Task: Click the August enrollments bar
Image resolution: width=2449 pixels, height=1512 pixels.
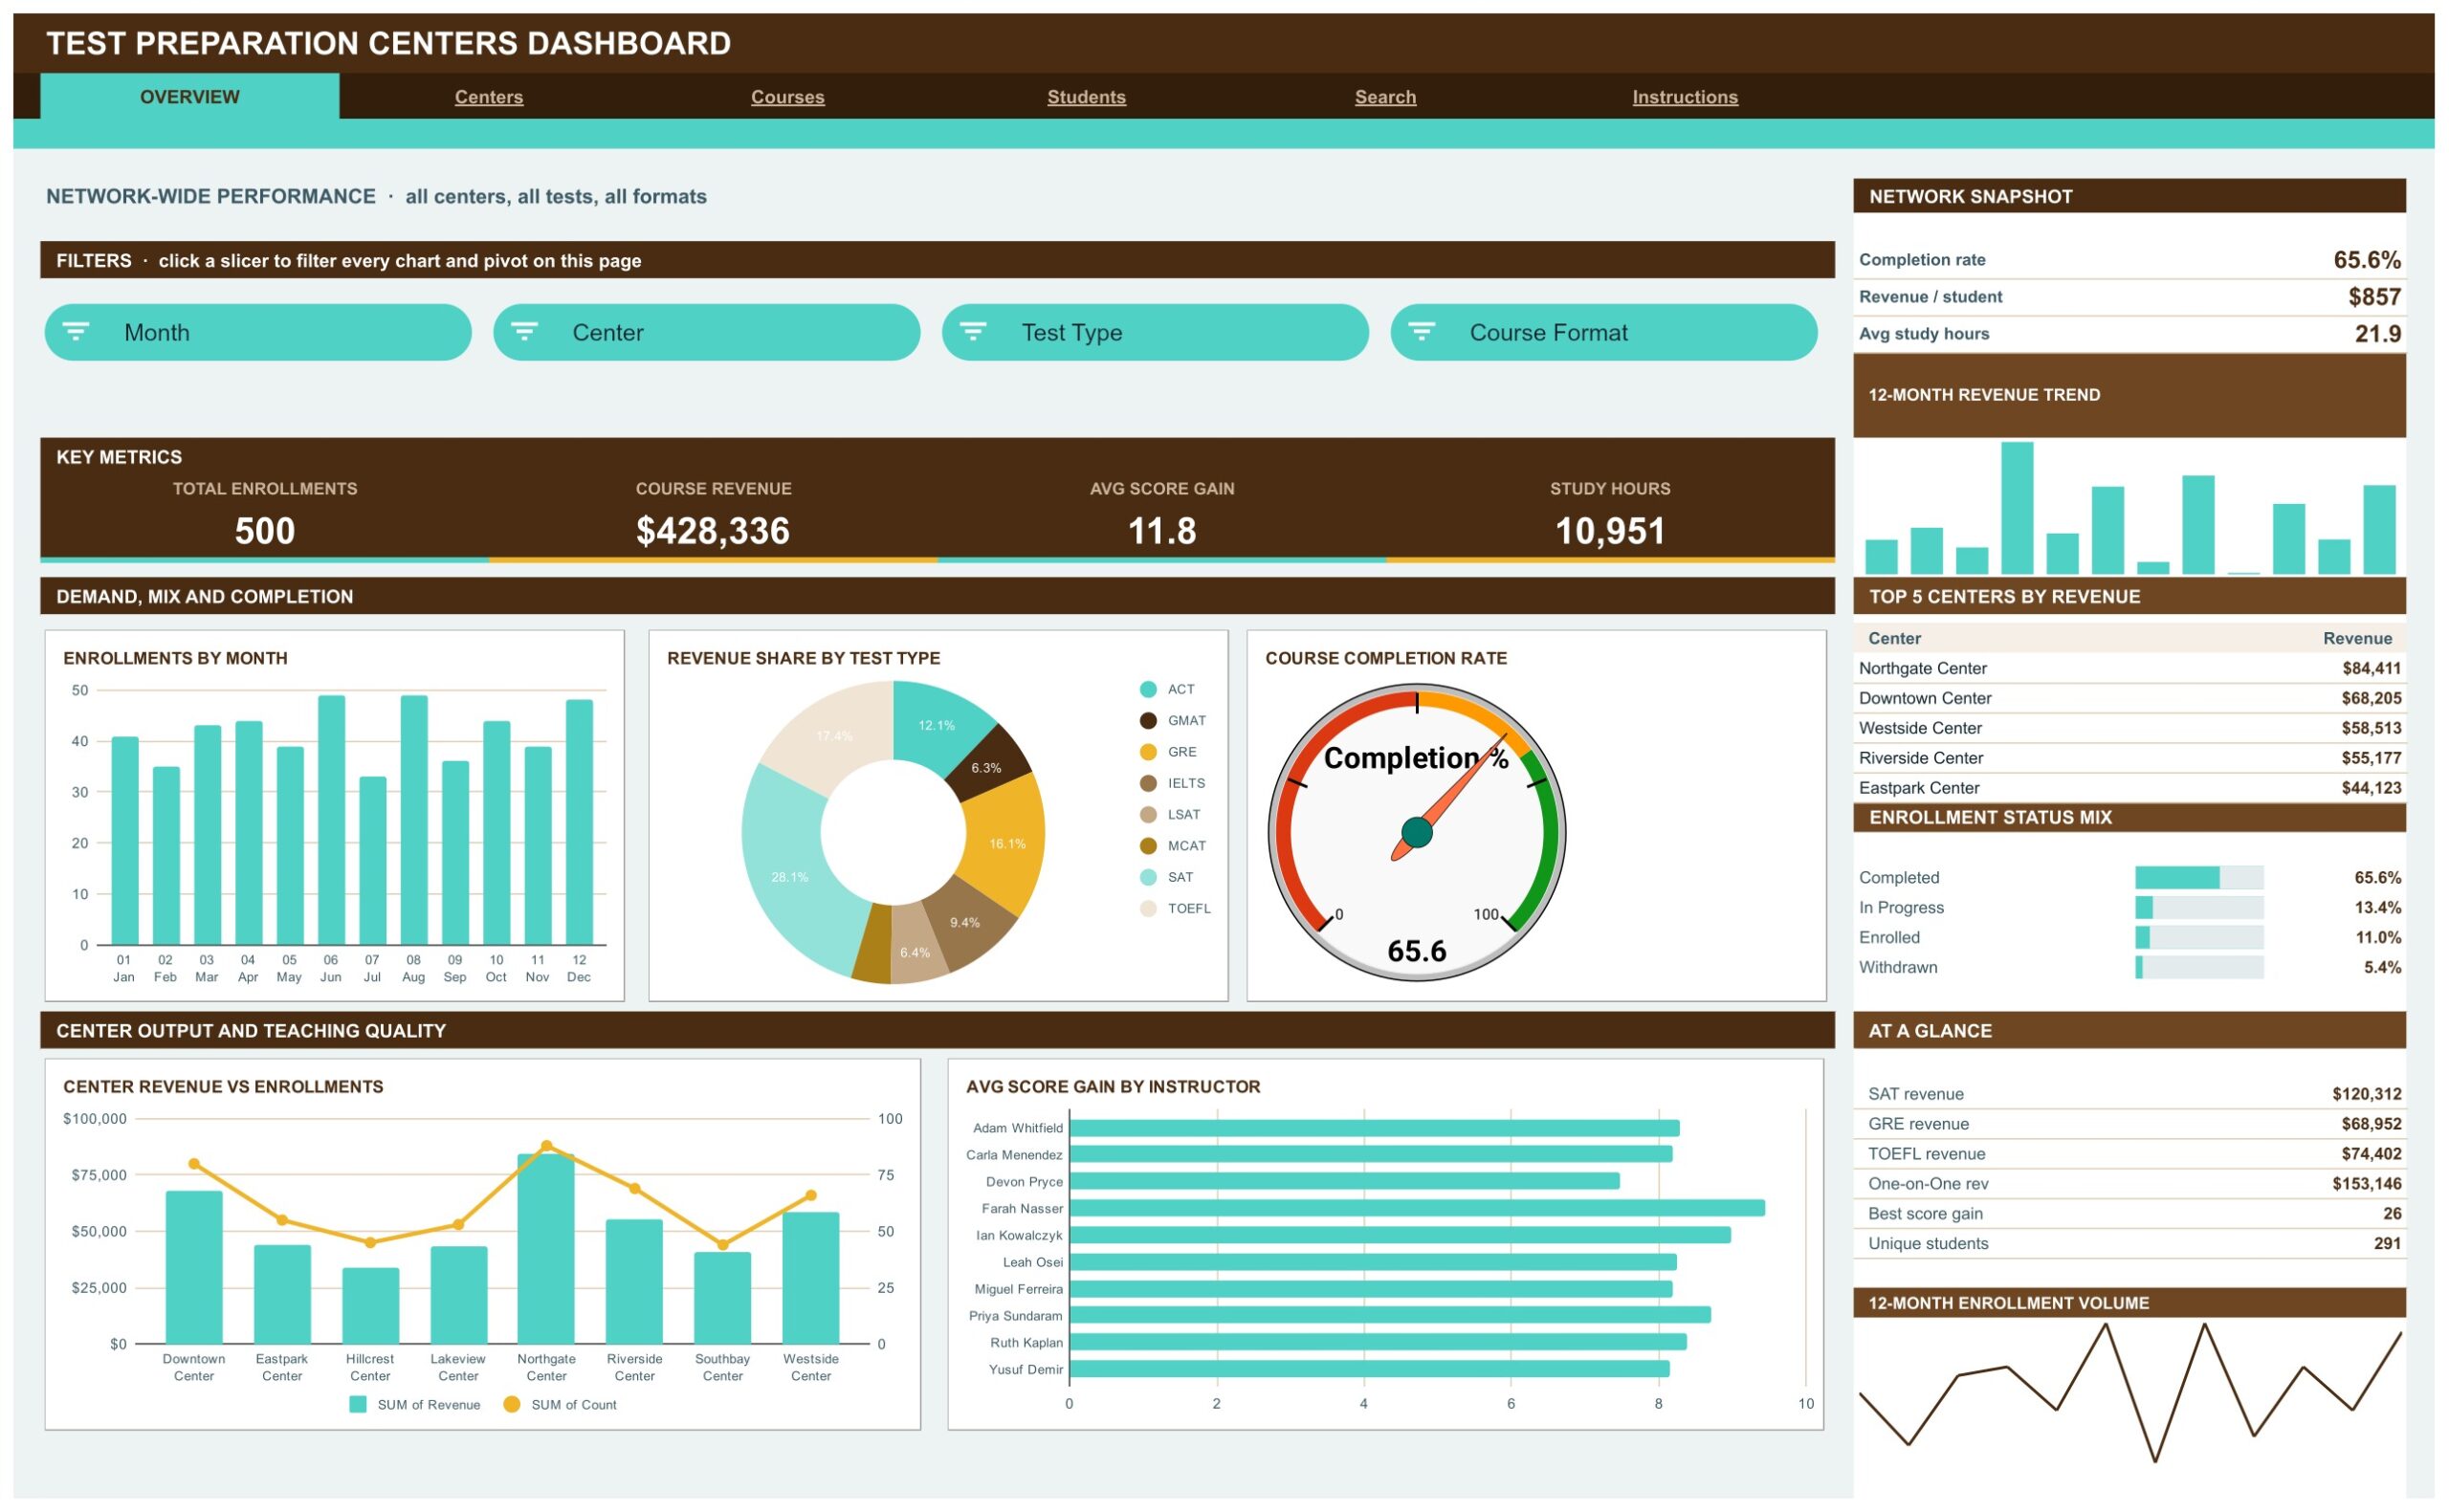Action: pos(414,819)
